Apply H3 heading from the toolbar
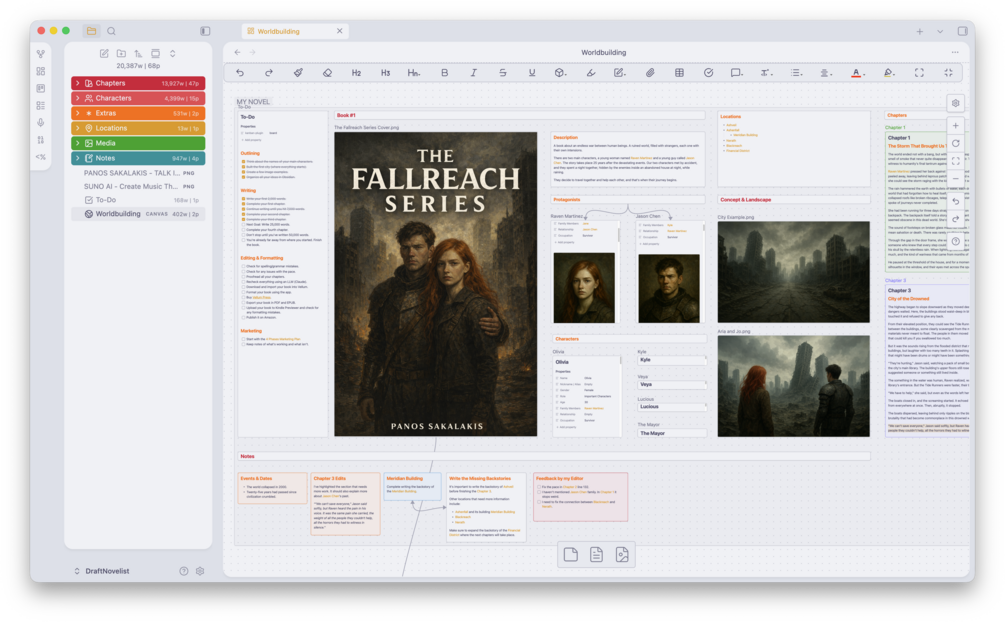Screen dimensions: 1005x622 click(385, 73)
